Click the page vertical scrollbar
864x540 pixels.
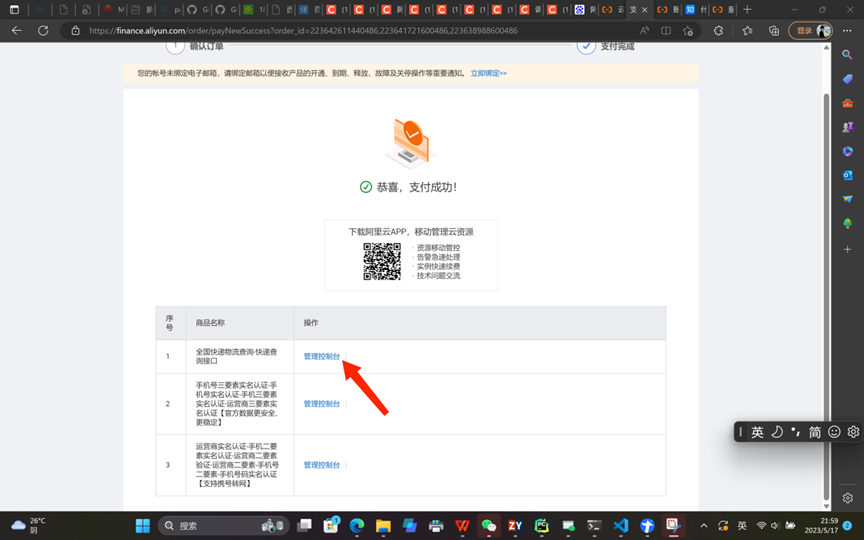pos(826,298)
